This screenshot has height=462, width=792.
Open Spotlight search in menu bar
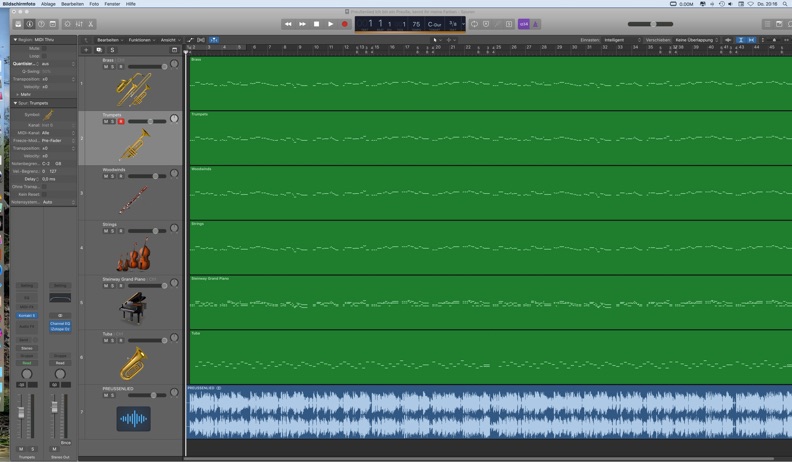785,4
